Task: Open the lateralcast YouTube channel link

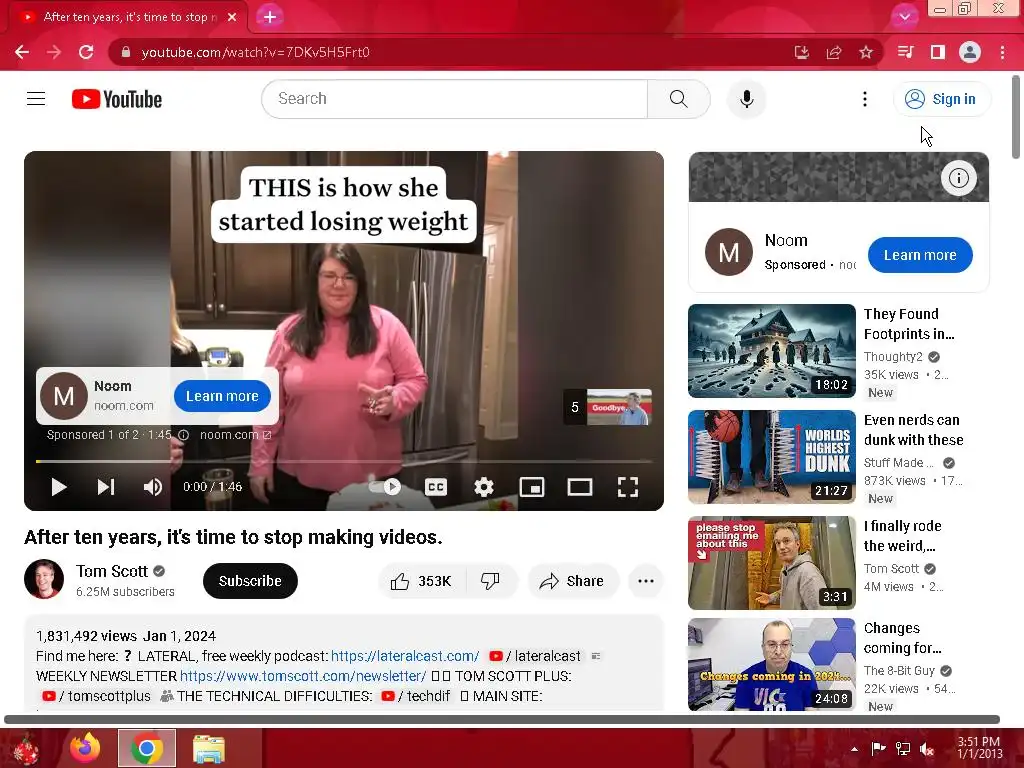Action: coord(535,656)
